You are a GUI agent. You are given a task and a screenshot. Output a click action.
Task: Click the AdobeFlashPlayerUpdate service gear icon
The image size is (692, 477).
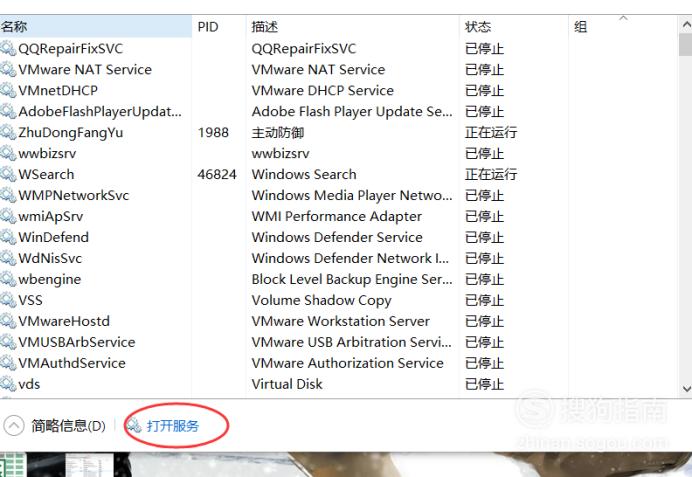coord(8,111)
